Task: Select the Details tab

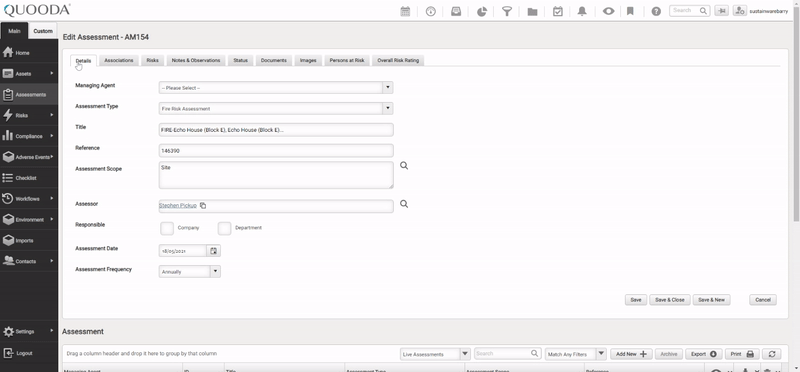Action: [x=83, y=61]
